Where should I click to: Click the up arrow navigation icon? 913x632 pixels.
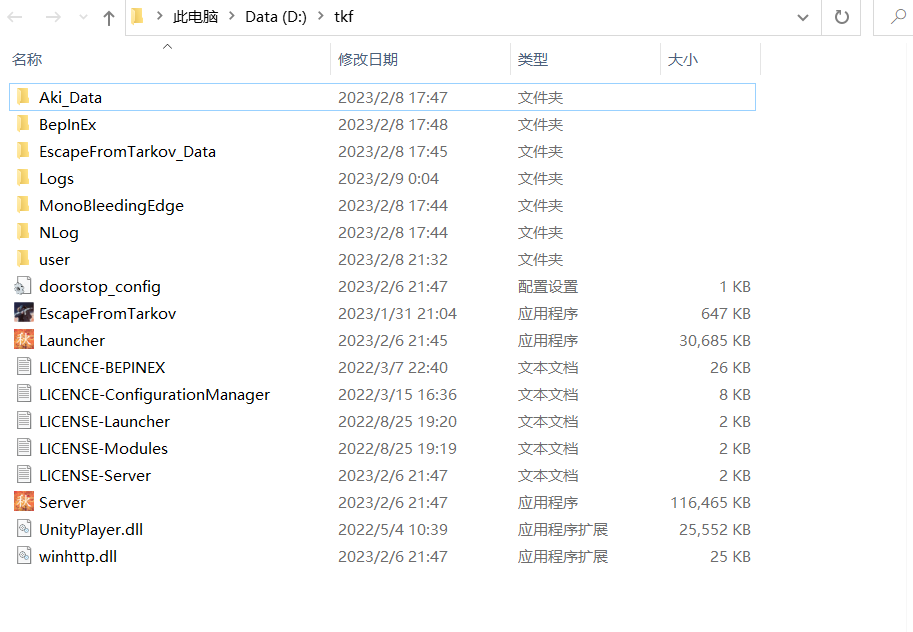(108, 17)
